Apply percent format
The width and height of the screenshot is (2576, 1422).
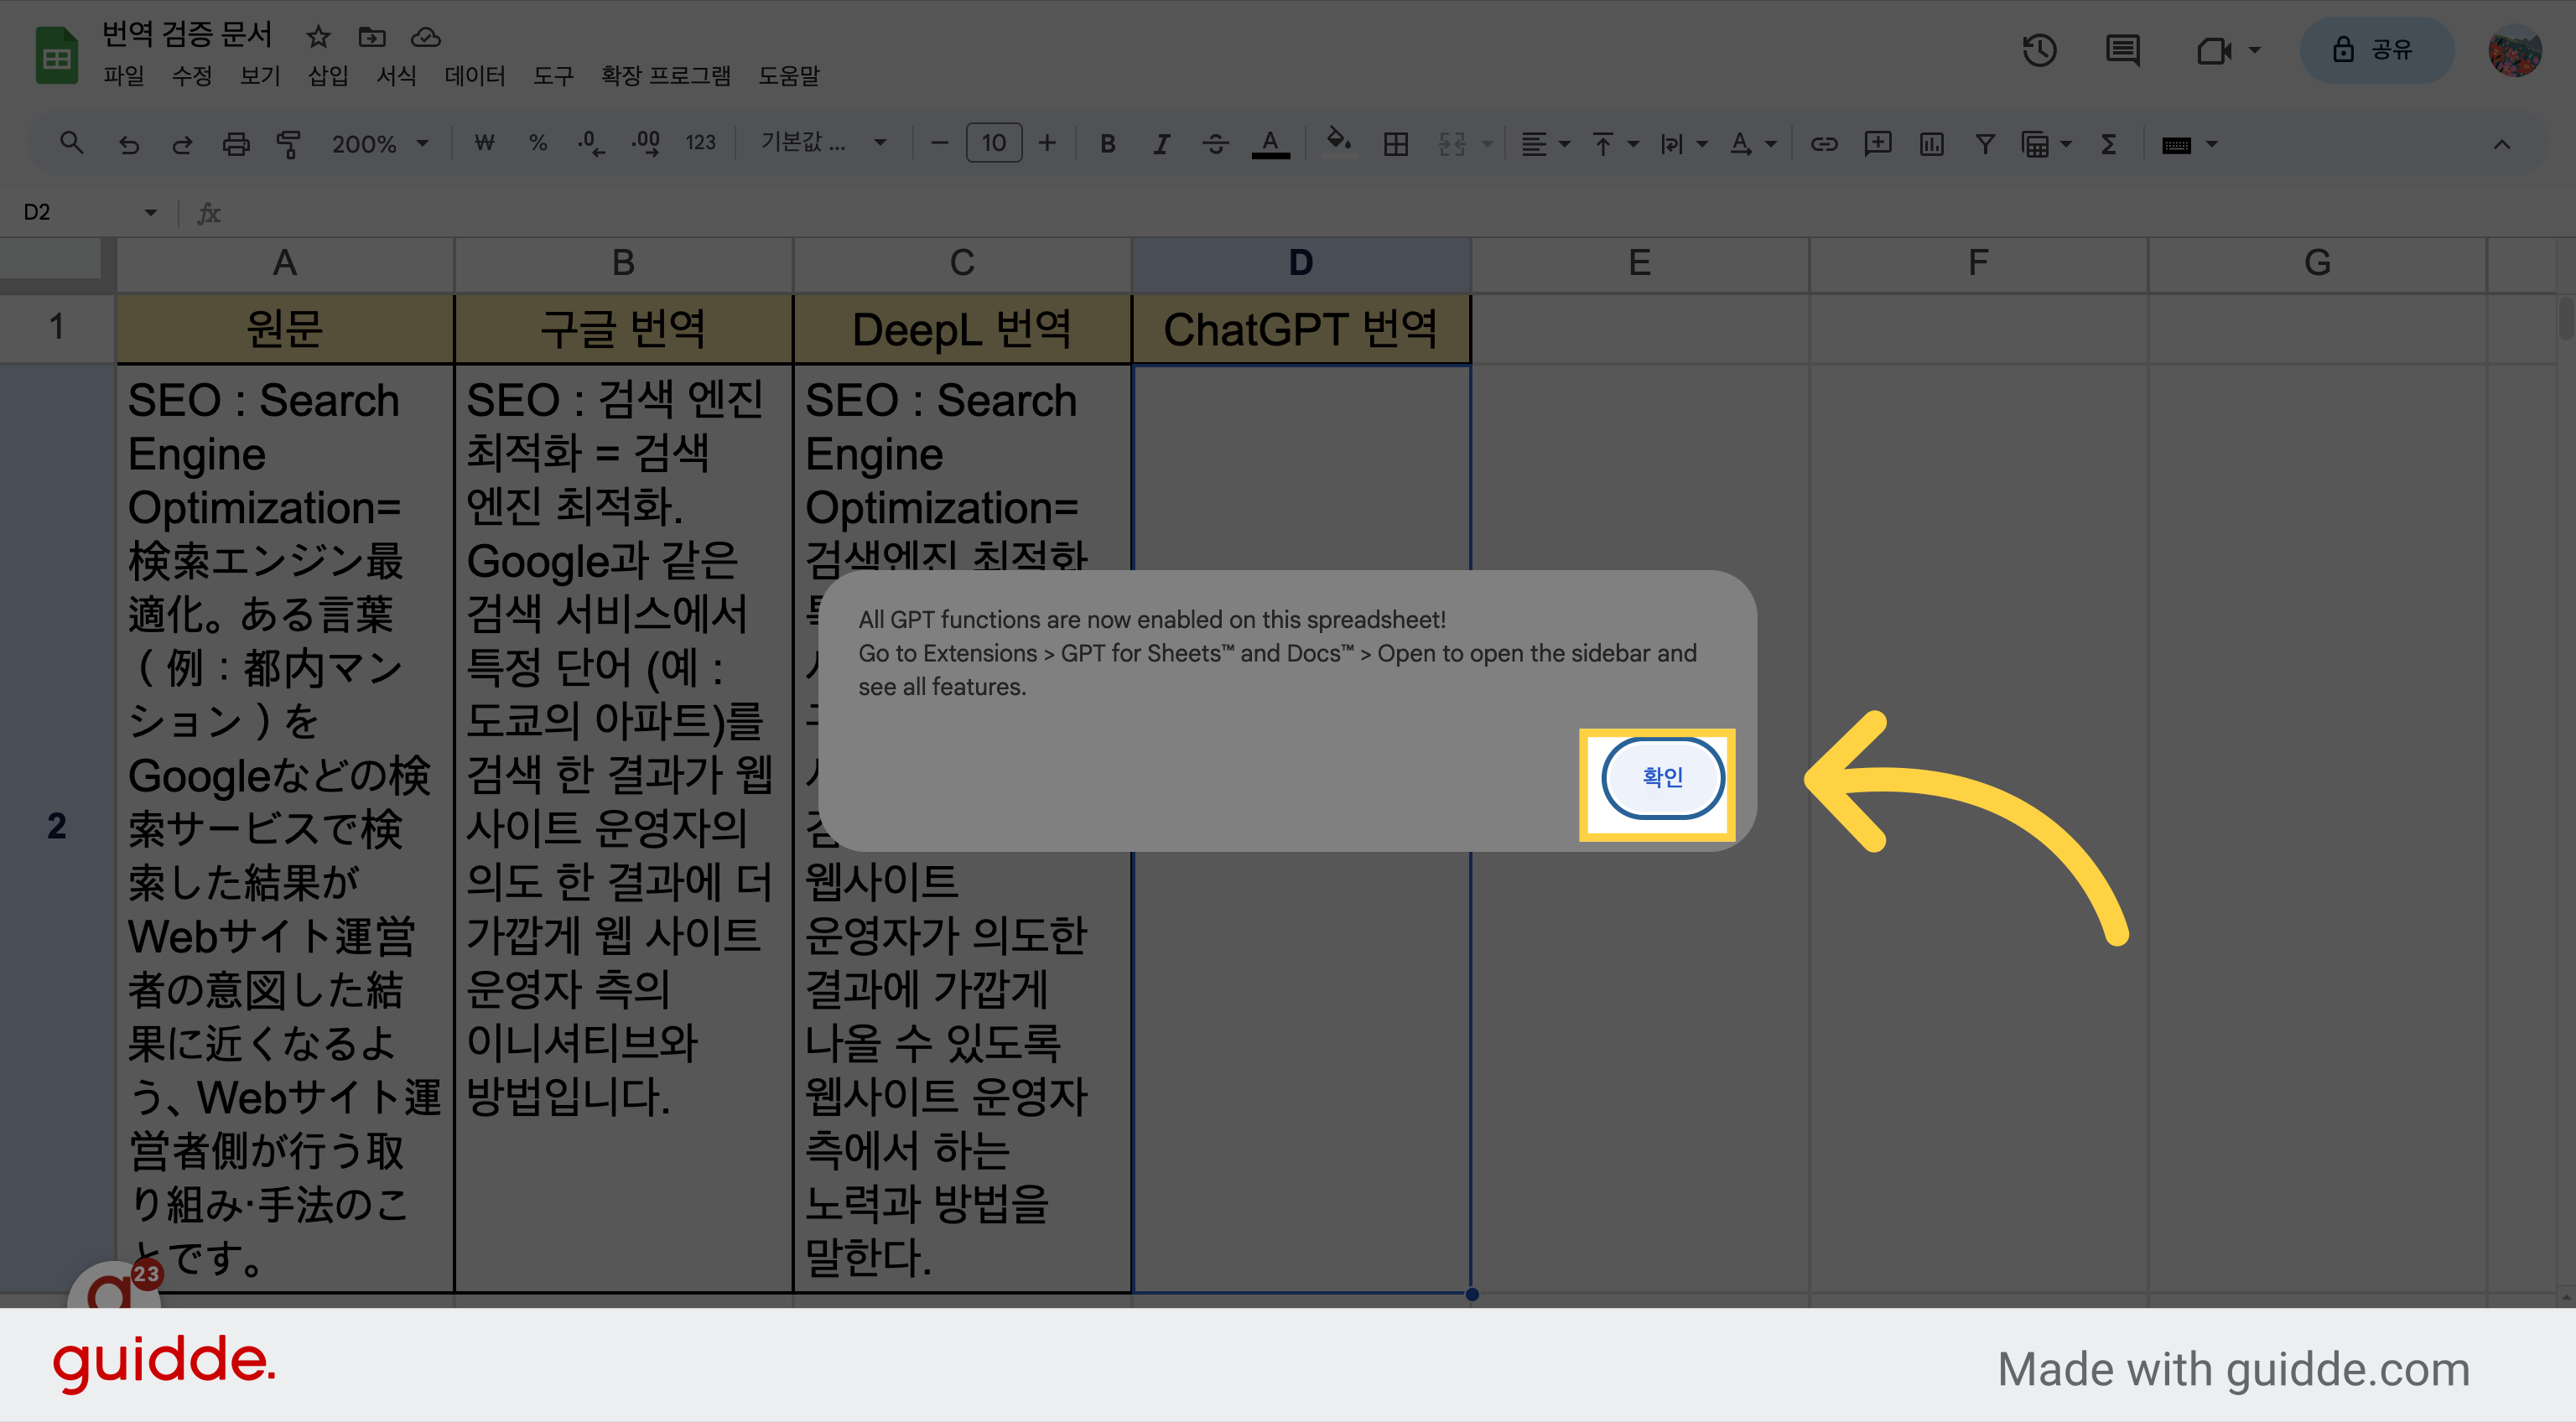click(x=538, y=144)
